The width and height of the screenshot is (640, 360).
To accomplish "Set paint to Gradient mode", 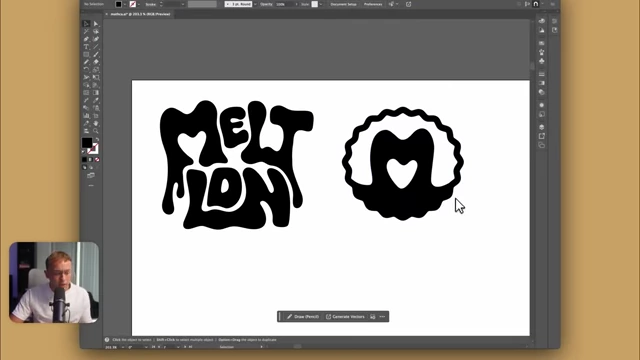I will point(91,159).
